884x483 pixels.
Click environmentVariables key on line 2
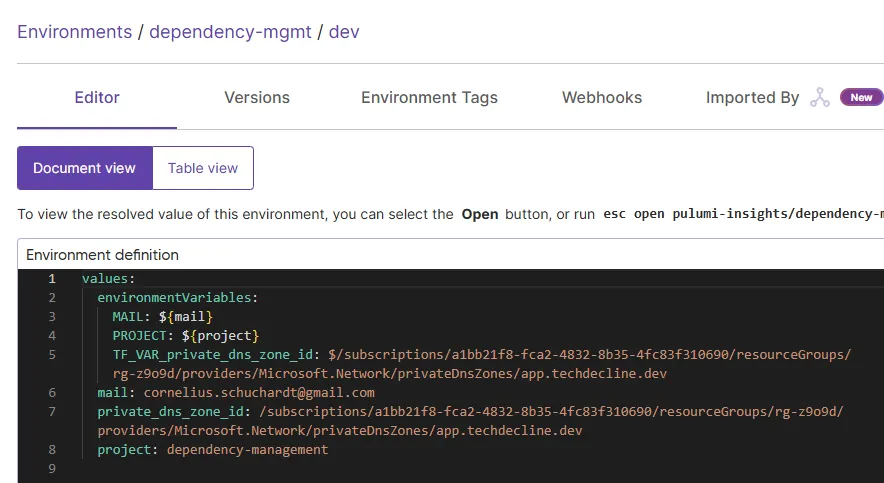[x=177, y=297]
